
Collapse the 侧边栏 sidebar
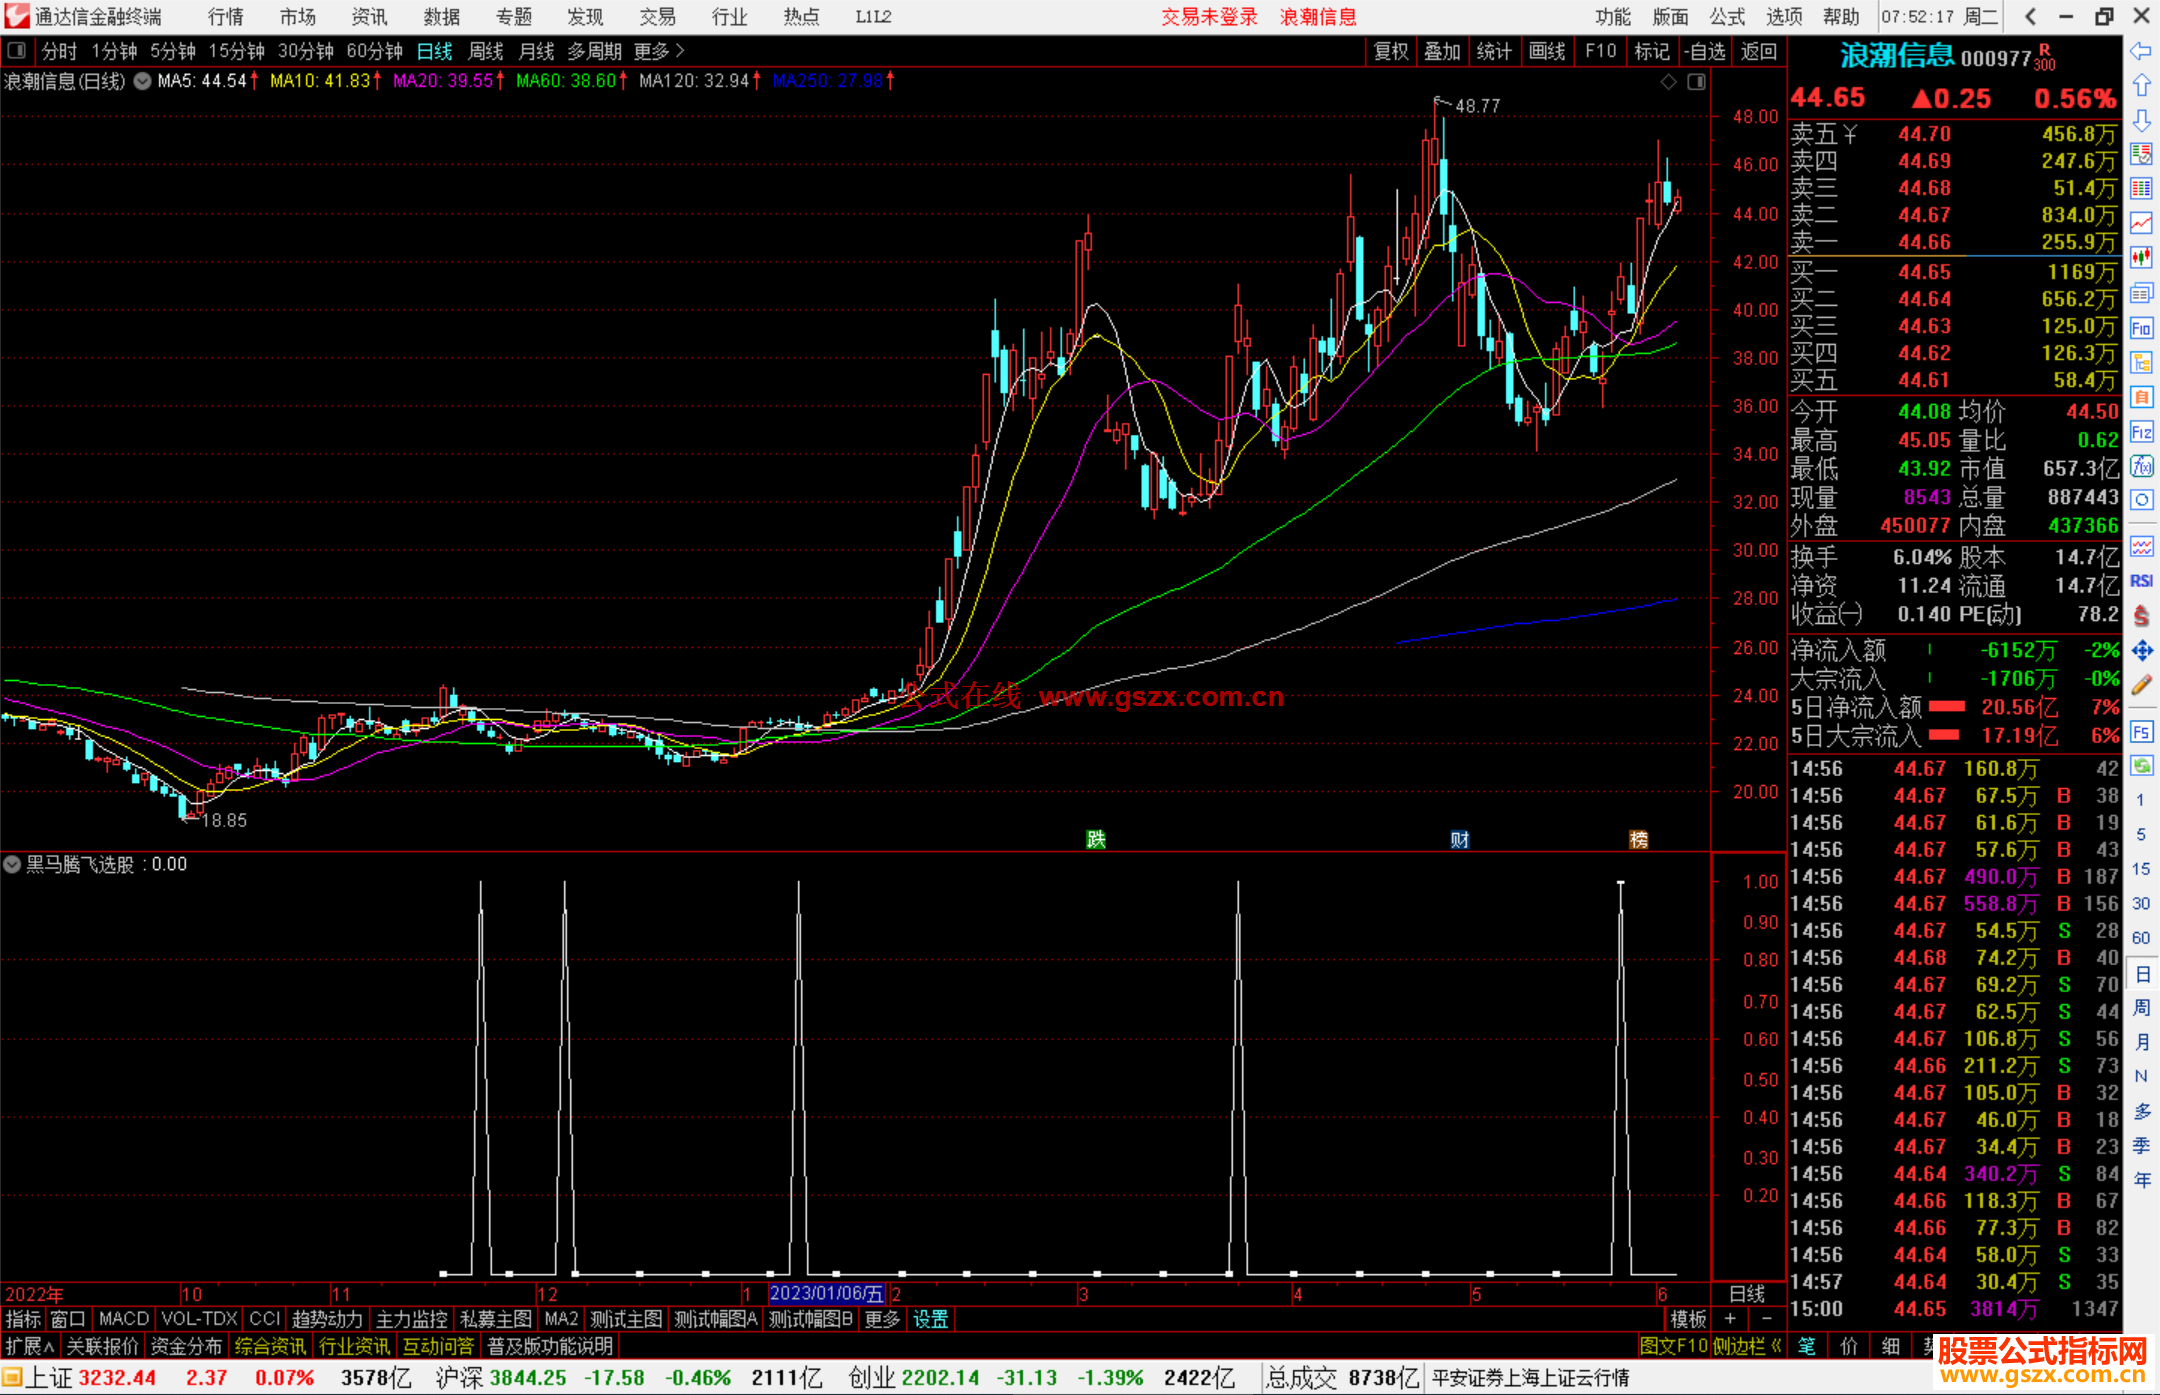(1747, 1346)
